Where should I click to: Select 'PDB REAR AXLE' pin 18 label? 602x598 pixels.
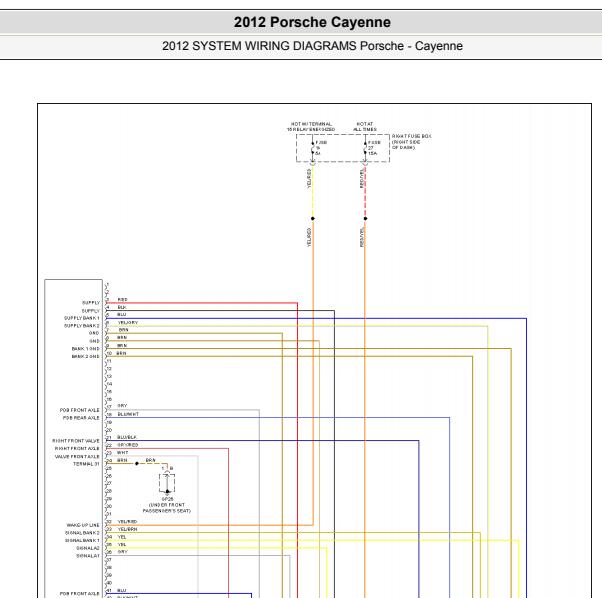pos(81,418)
